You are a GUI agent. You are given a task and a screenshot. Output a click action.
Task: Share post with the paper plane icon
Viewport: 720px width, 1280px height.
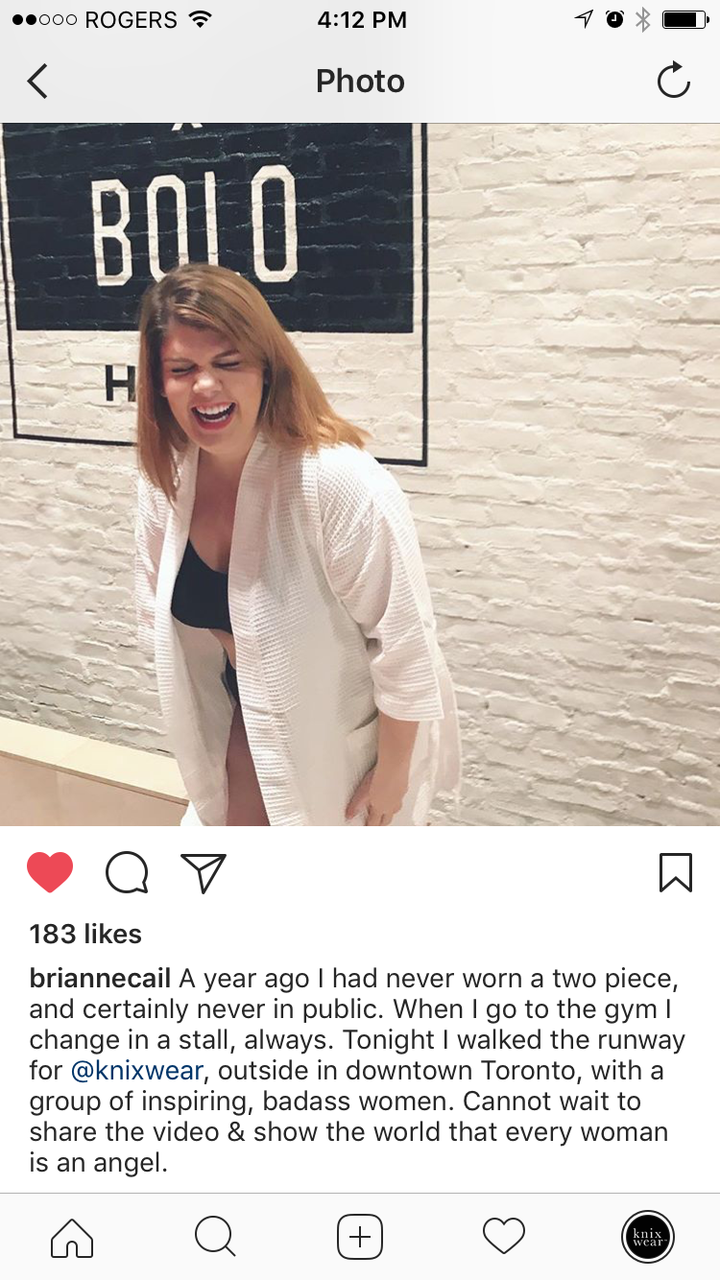click(x=203, y=872)
